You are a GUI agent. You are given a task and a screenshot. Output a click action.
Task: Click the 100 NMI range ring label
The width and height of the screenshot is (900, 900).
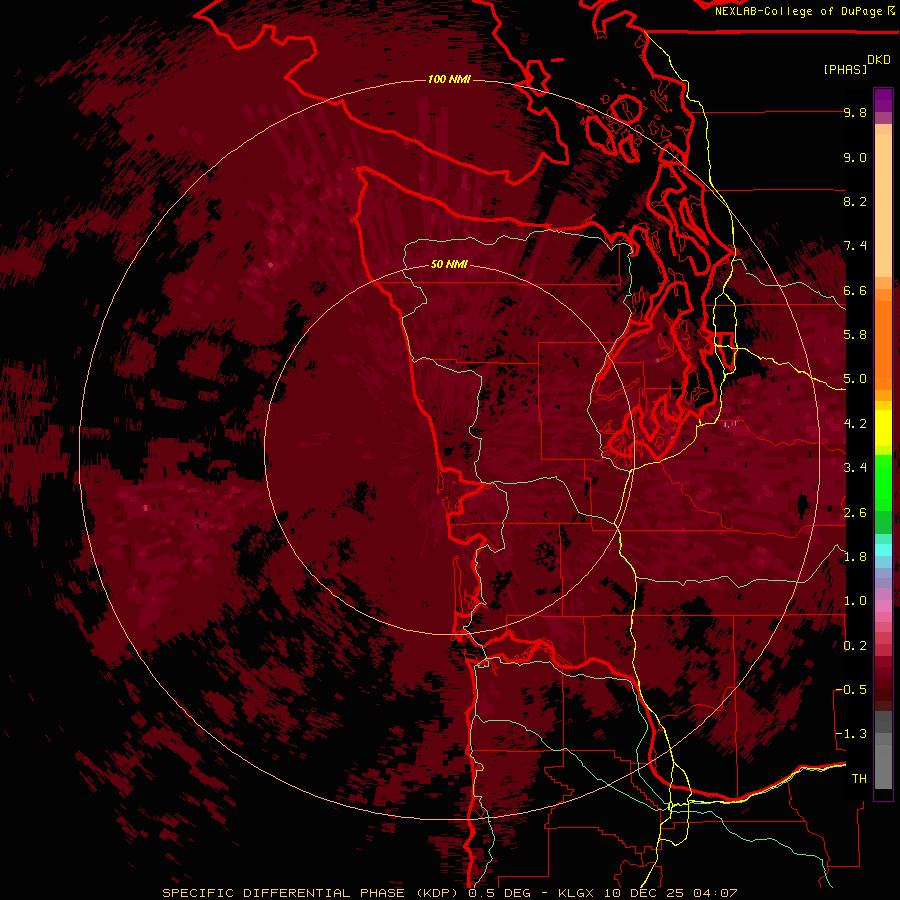click(449, 79)
